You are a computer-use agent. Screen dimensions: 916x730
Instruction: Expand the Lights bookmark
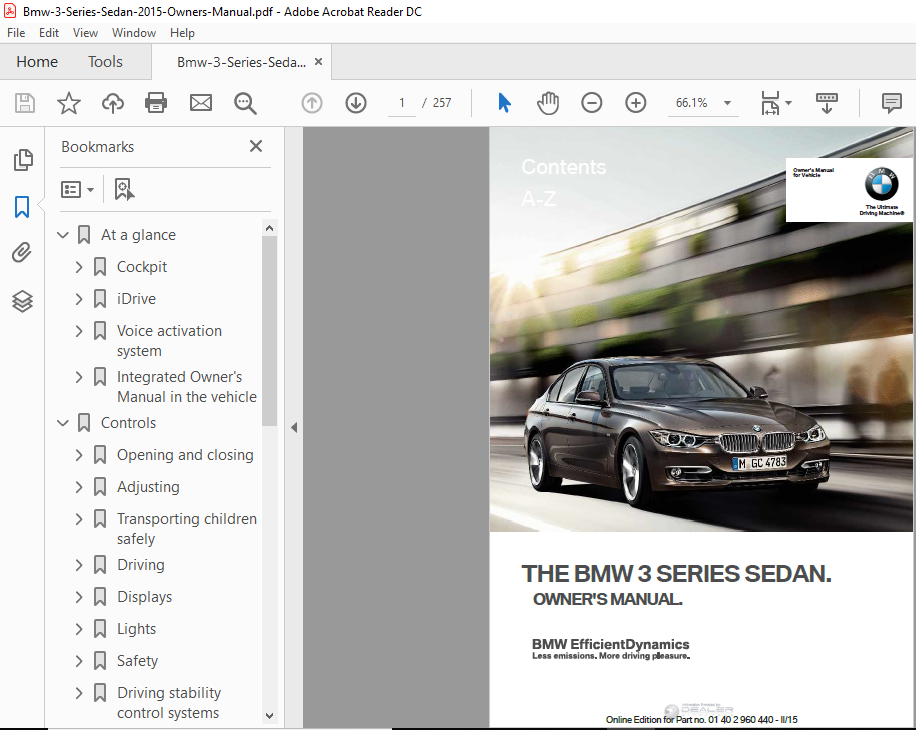coord(79,629)
